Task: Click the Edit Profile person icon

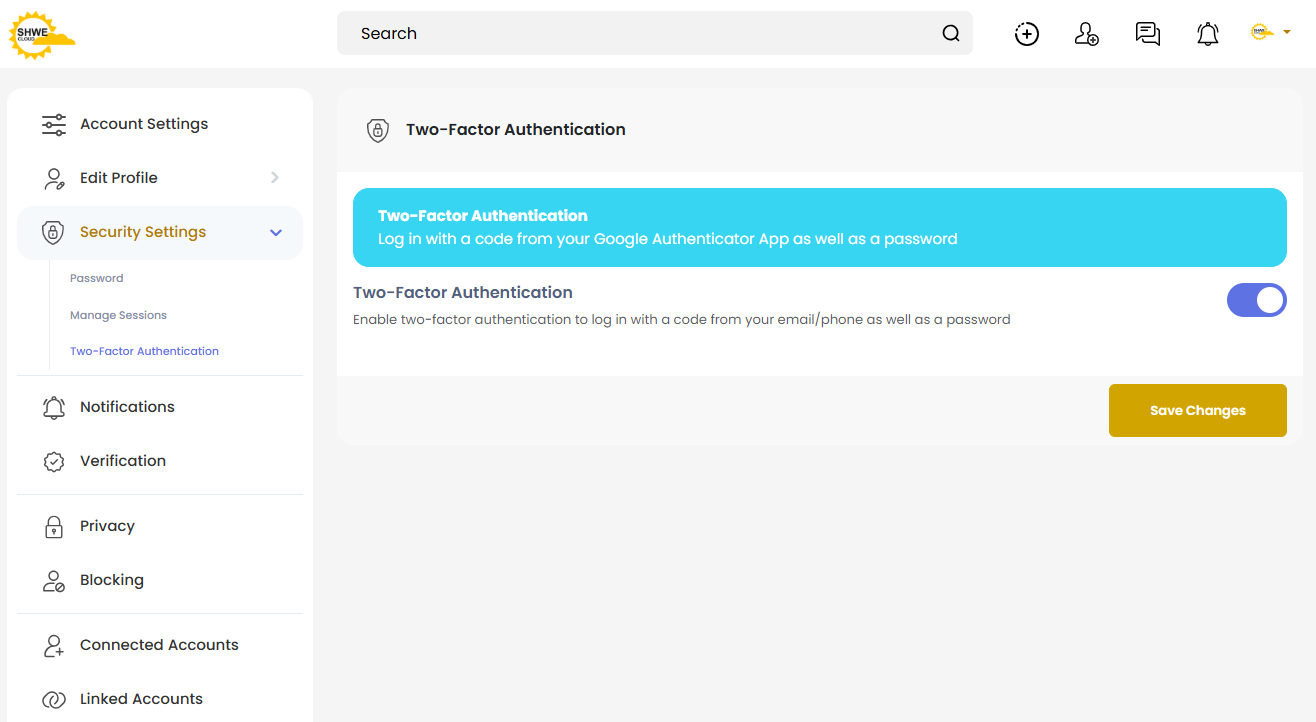Action: click(54, 178)
